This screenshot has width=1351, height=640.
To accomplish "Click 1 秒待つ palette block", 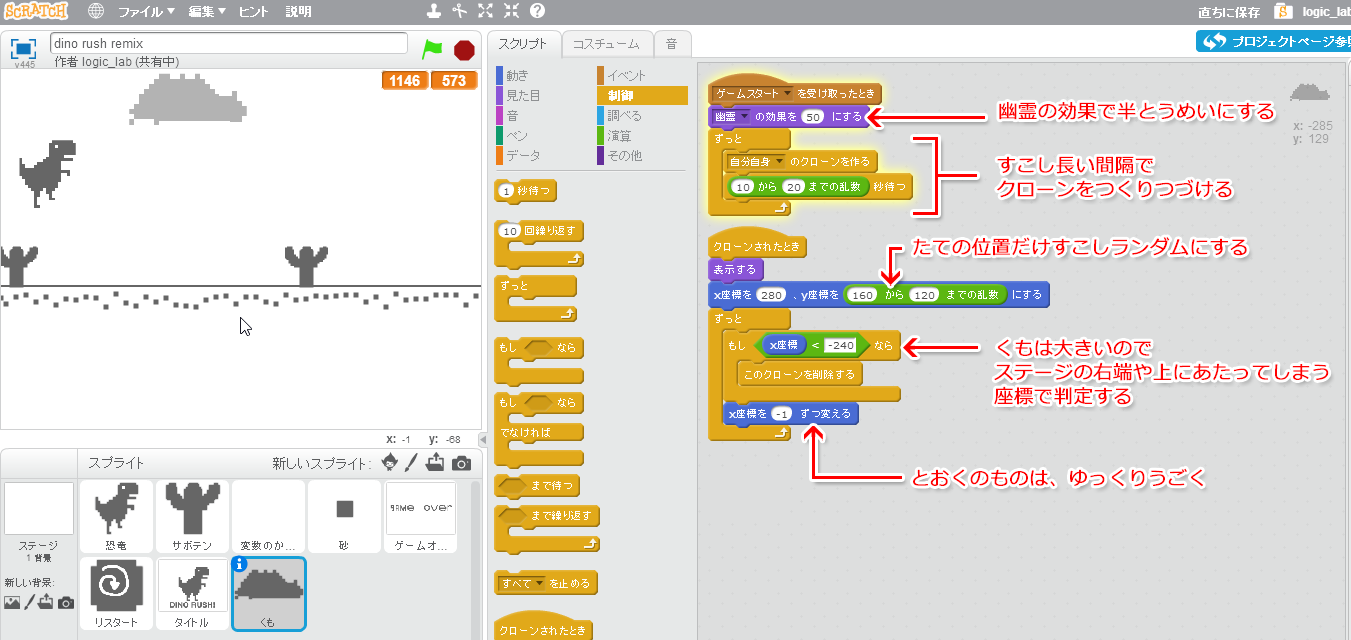I will 526,190.
